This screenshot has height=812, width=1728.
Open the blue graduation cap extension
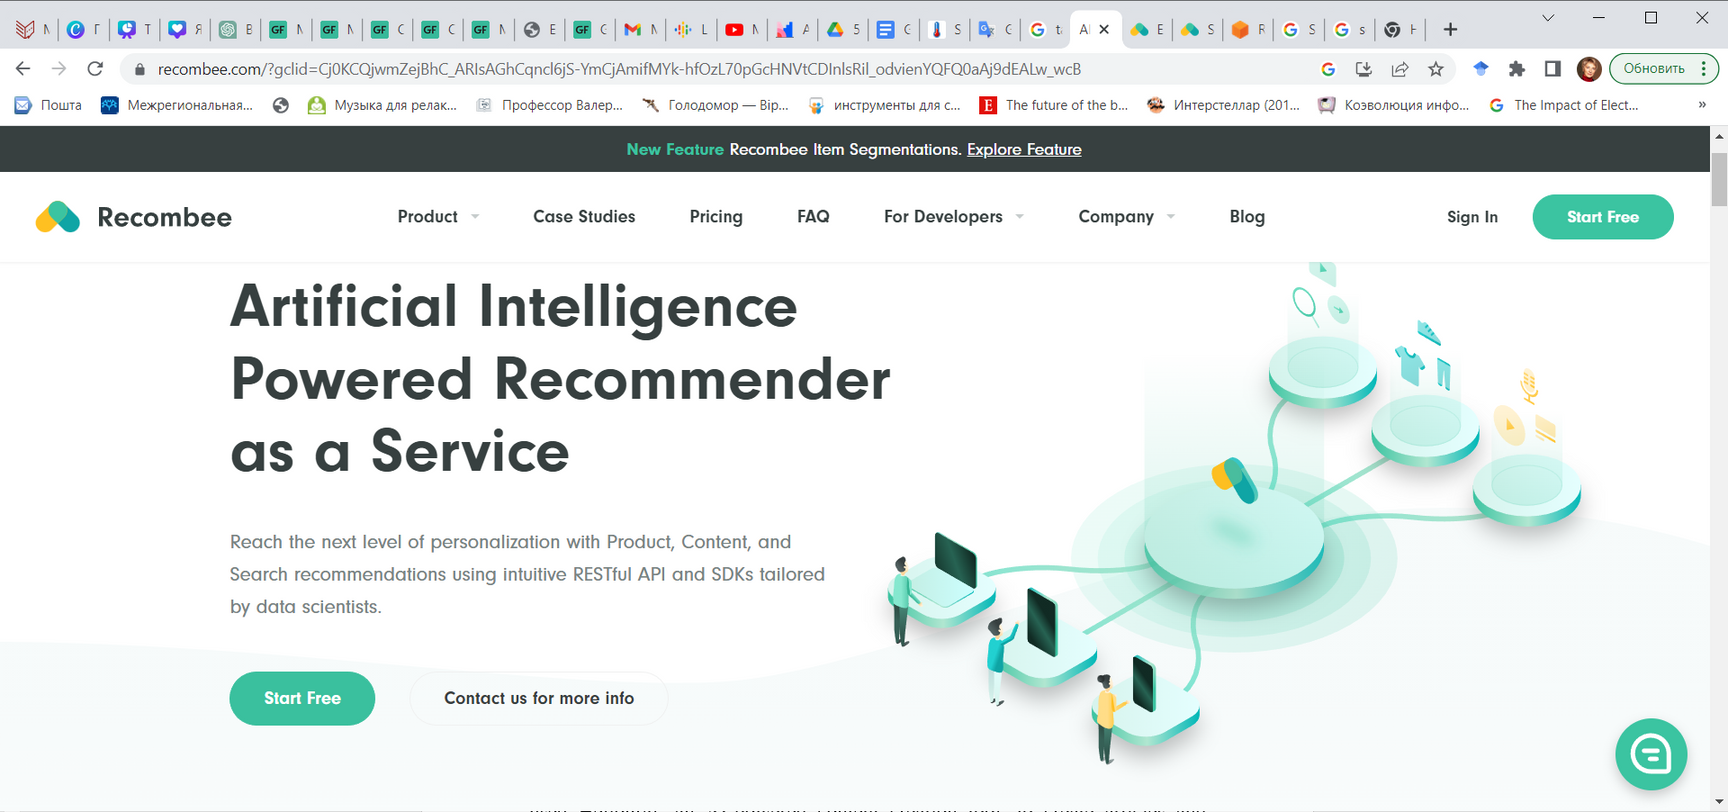(x=1481, y=68)
